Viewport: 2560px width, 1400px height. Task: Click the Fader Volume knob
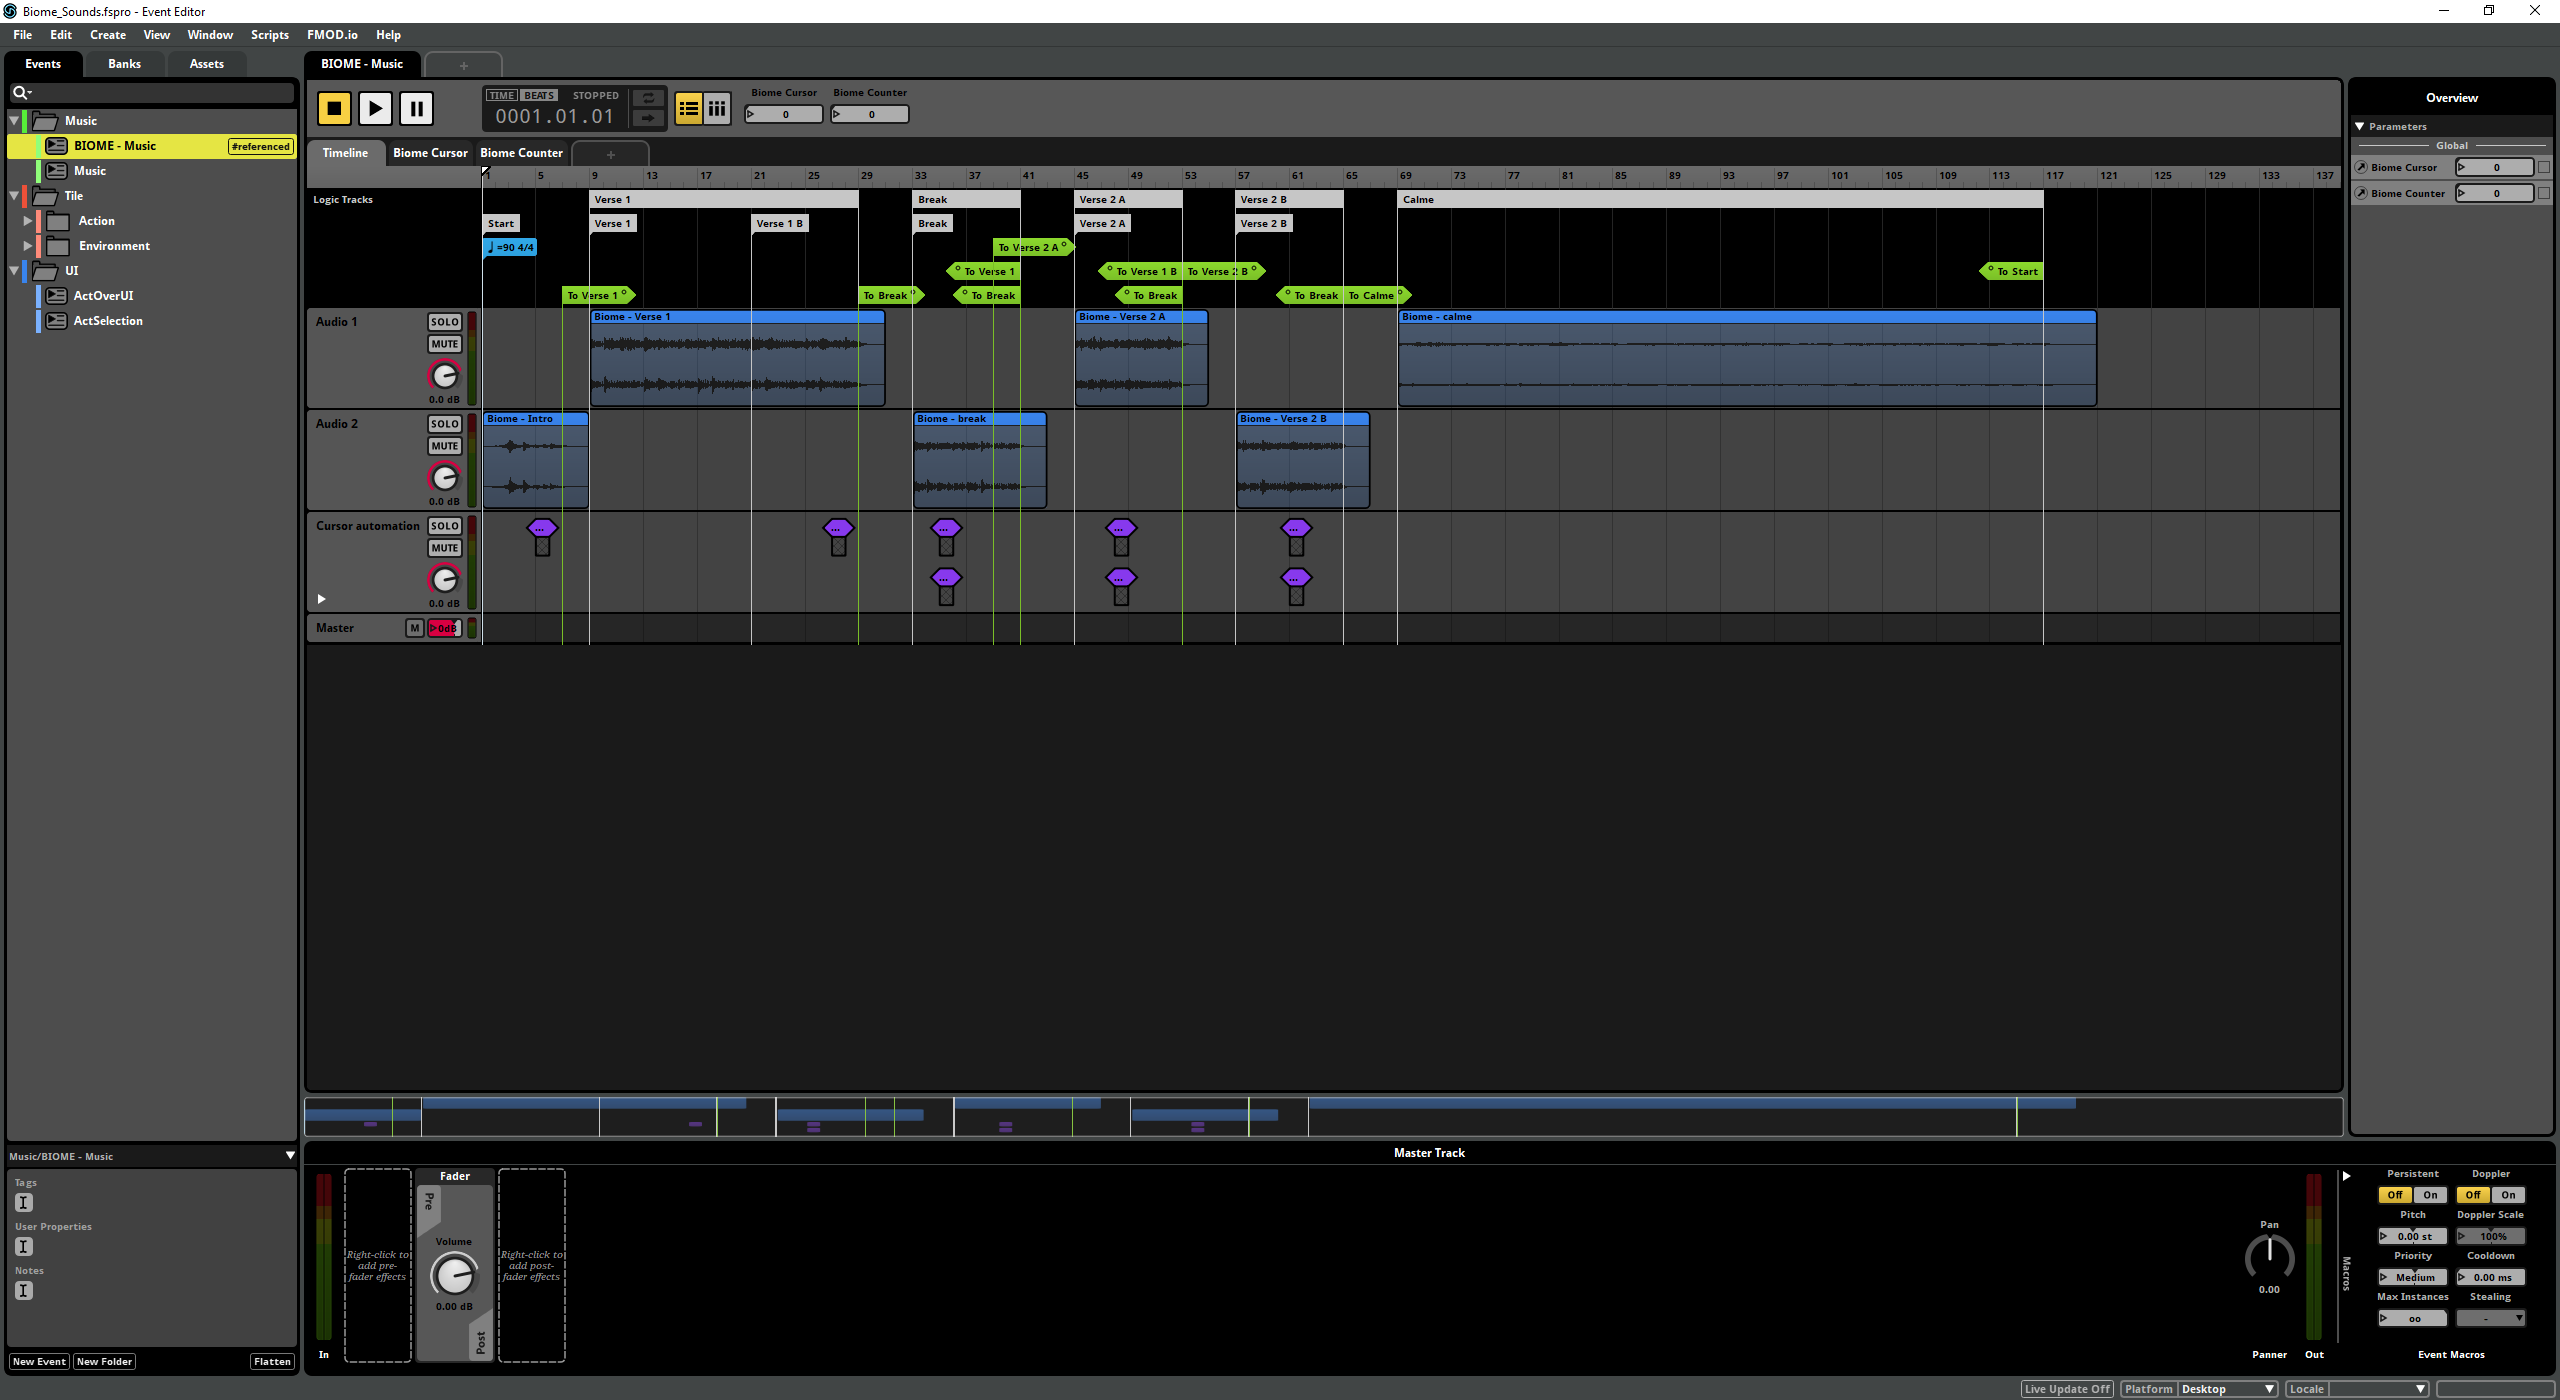(x=453, y=1275)
